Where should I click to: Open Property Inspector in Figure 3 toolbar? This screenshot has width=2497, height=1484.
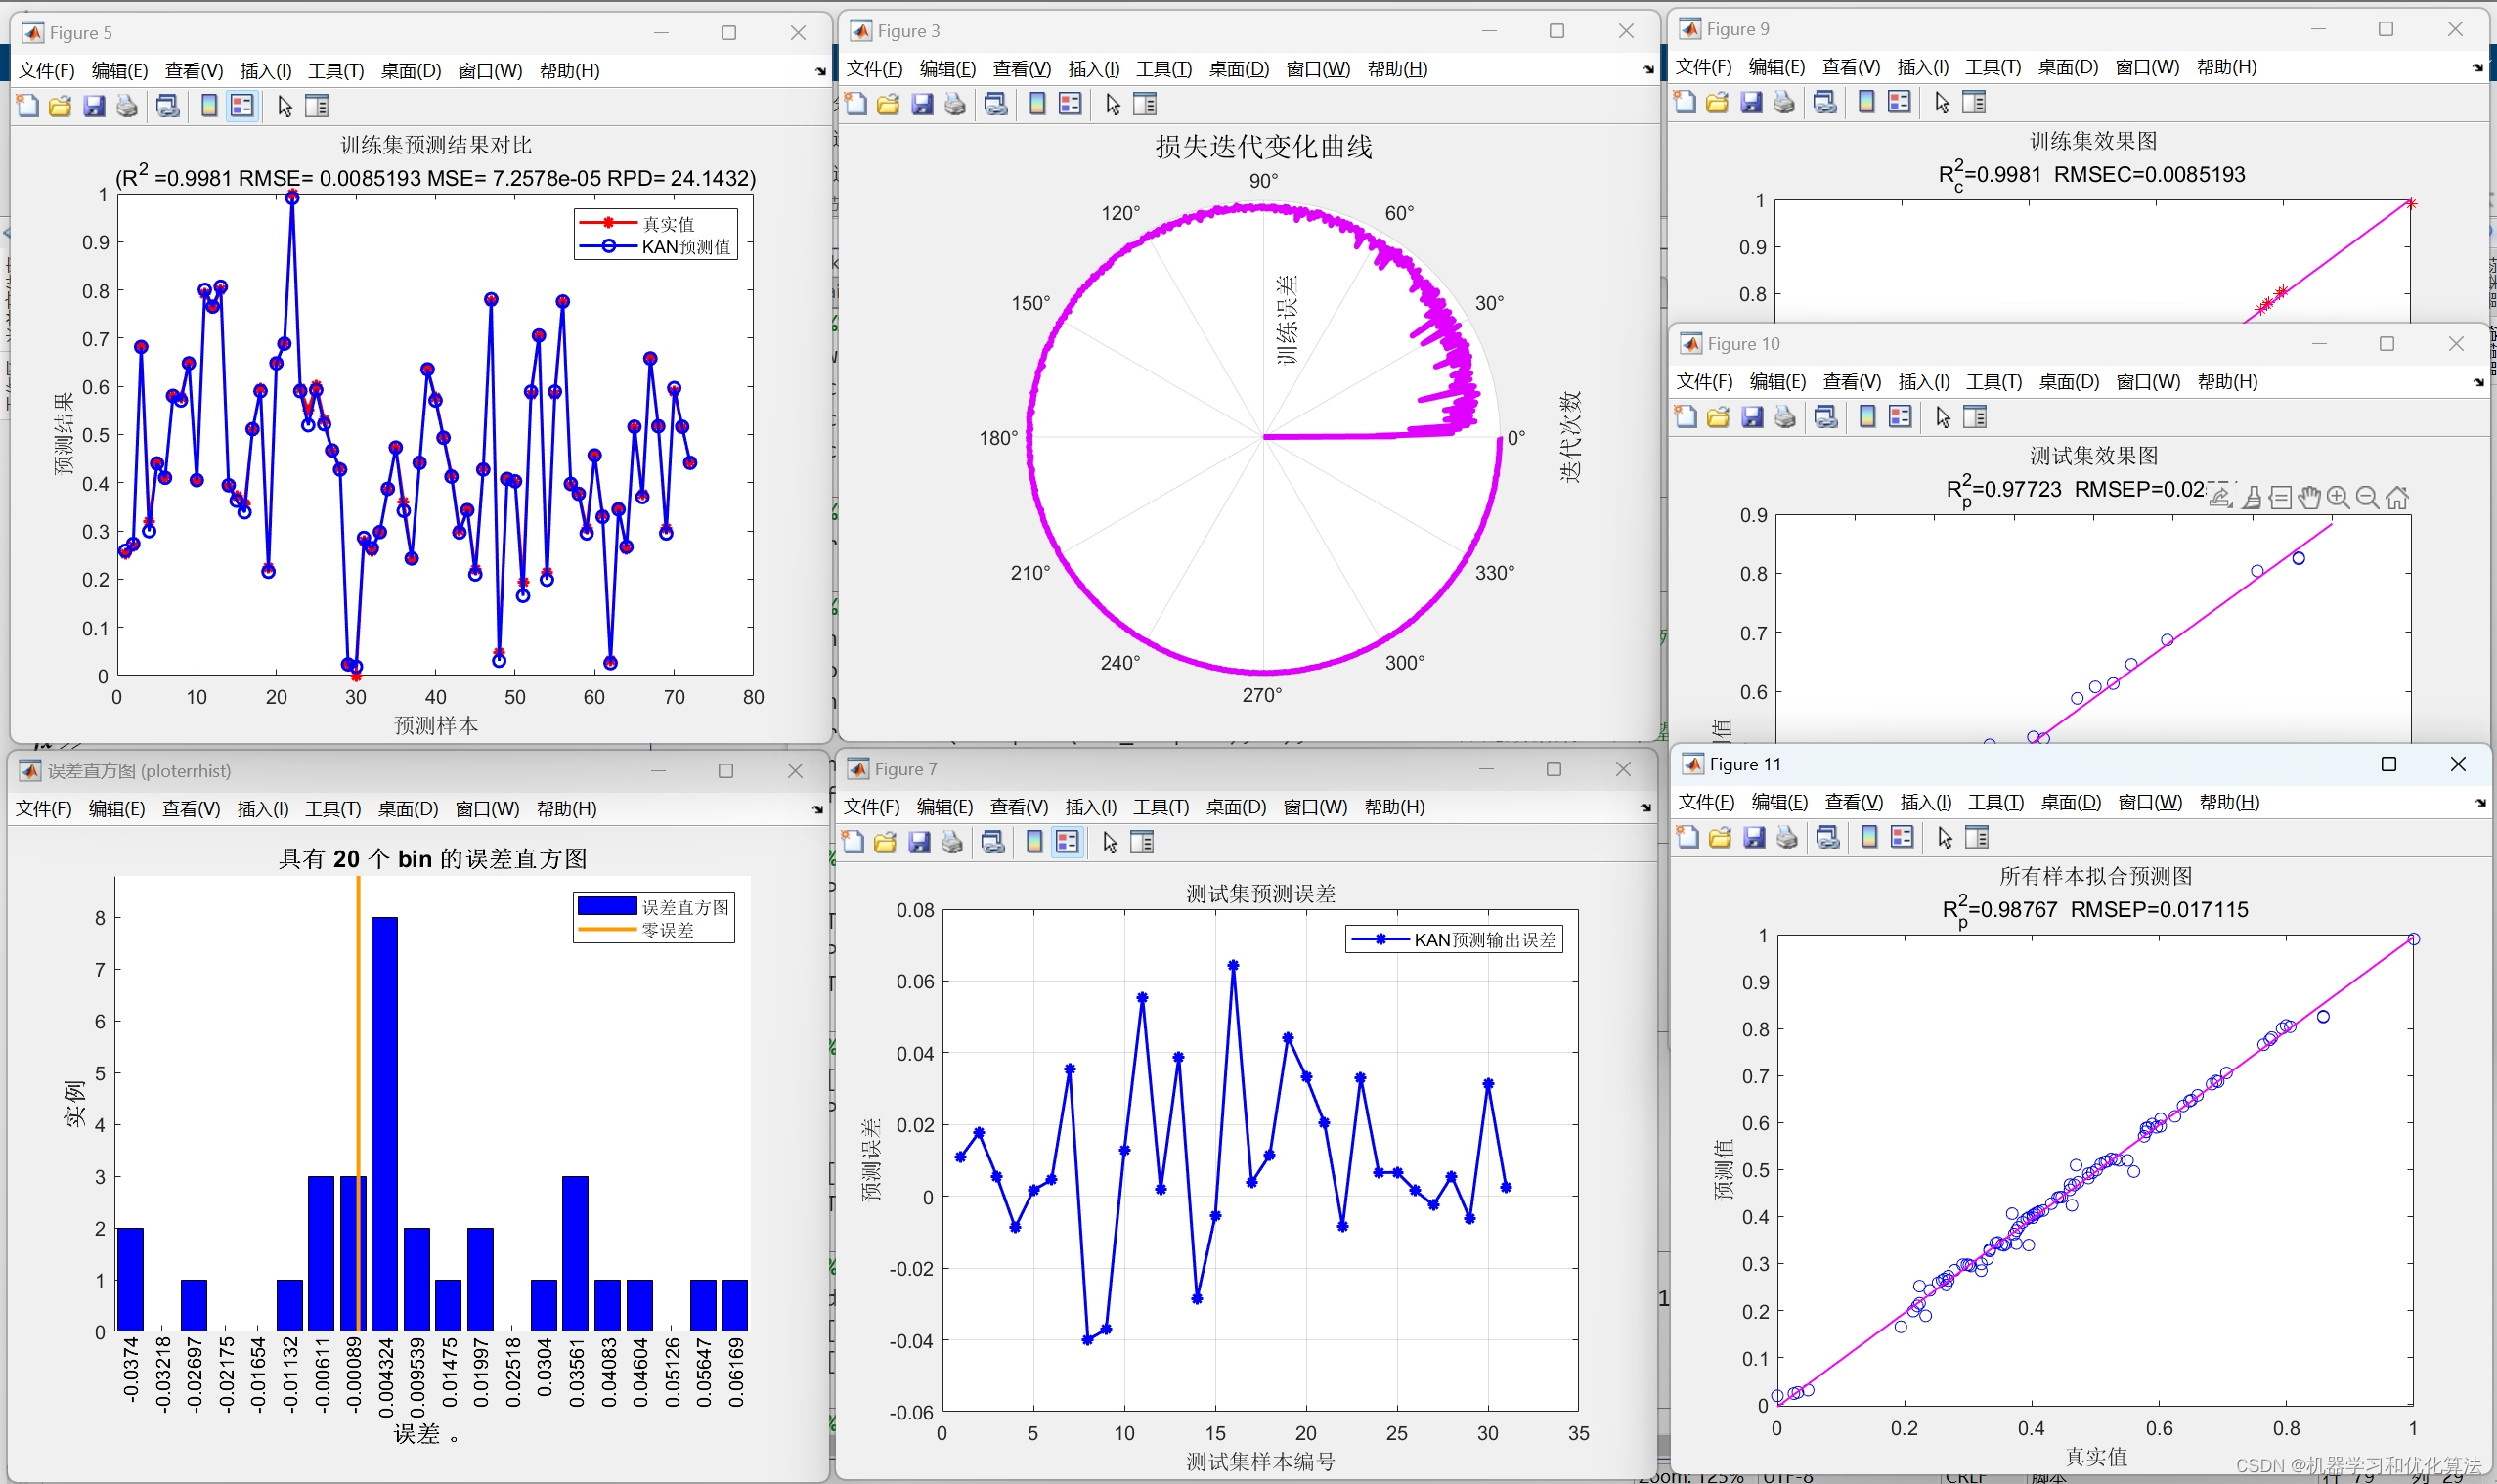(x=1145, y=104)
